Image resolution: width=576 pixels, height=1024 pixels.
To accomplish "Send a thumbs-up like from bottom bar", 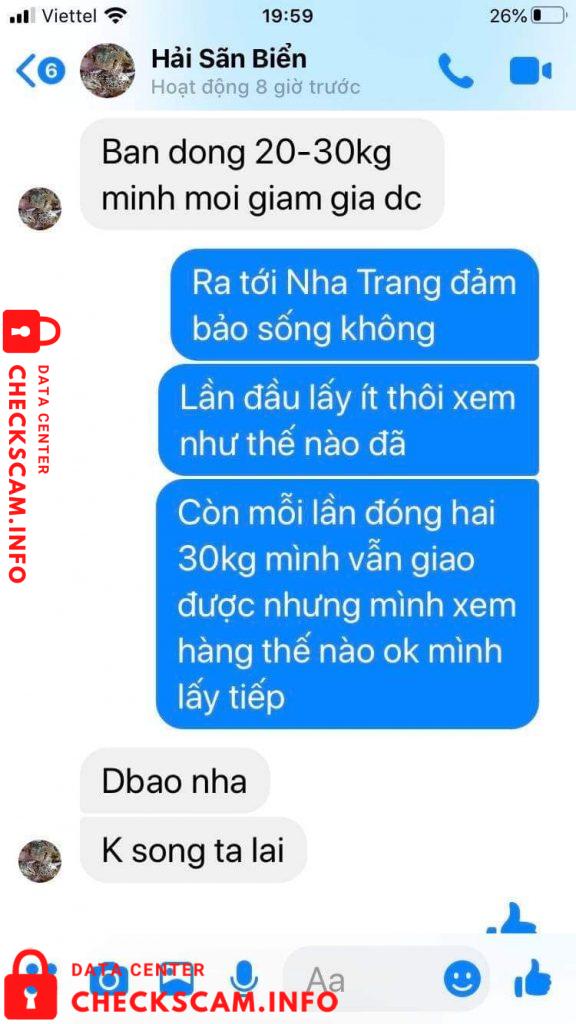I will (x=532, y=978).
